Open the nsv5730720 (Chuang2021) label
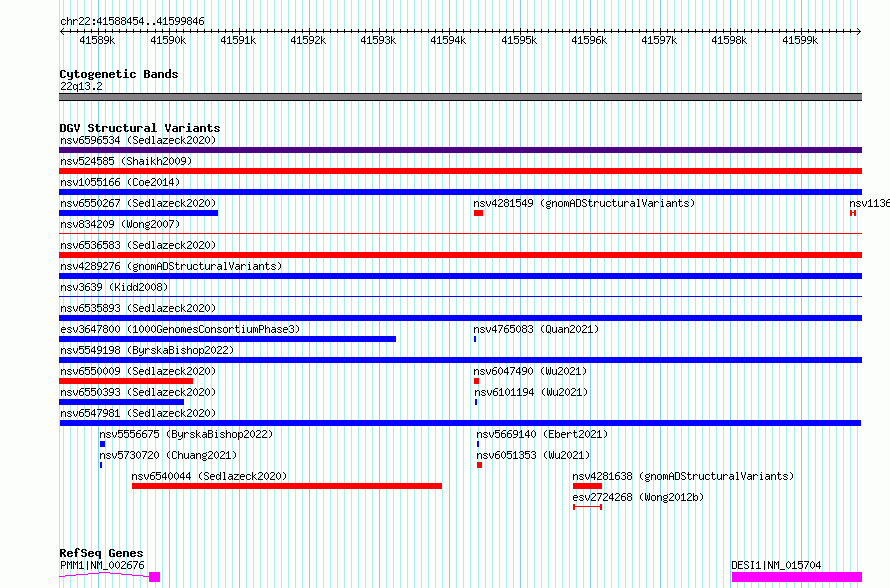 (x=168, y=455)
